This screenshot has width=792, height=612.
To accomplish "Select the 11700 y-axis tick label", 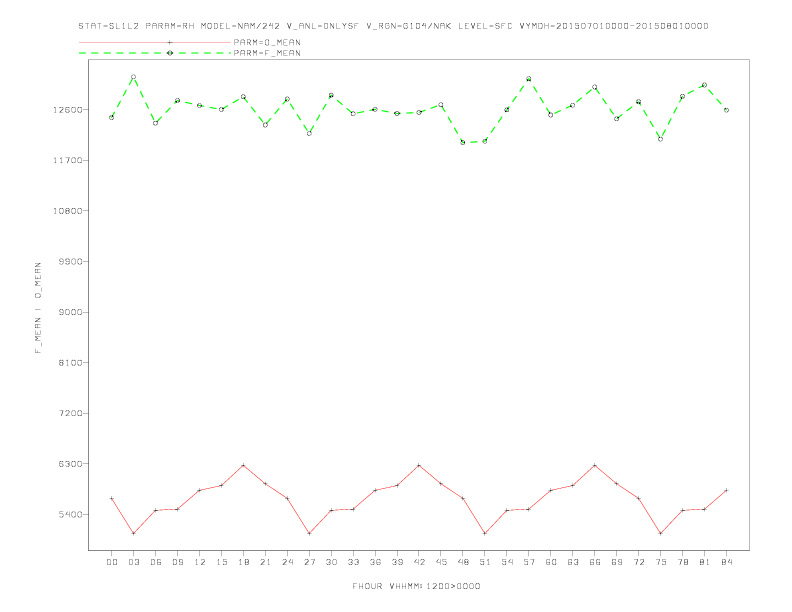I will click(68, 160).
